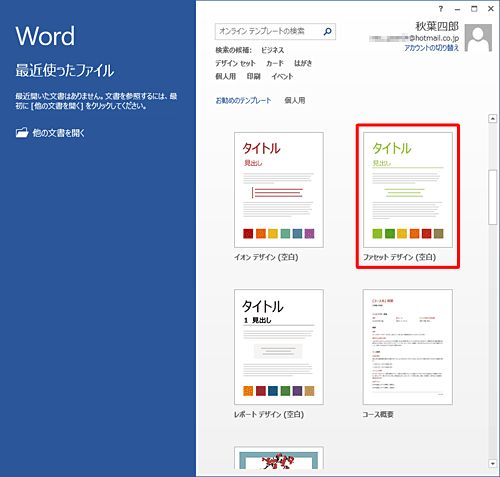
Task: Click the コース概要 label text
Action: (378, 415)
